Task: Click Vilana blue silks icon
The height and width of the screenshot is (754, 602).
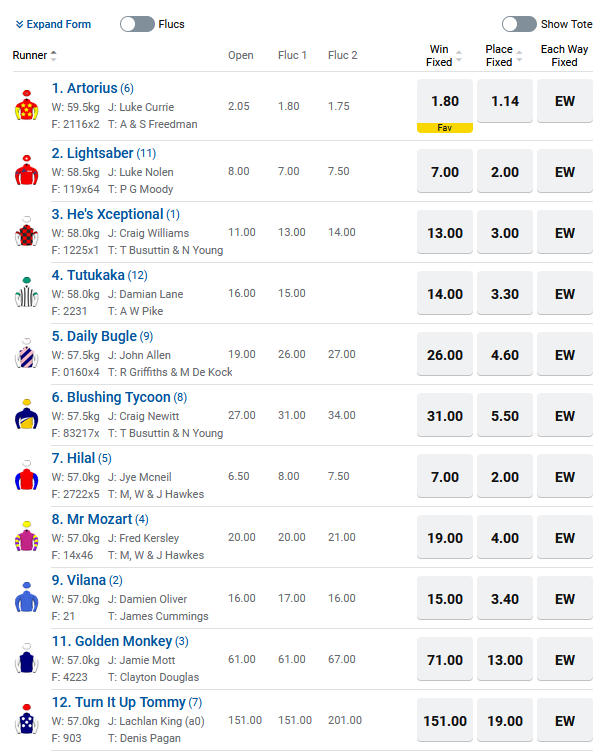Action: [x=26, y=598]
